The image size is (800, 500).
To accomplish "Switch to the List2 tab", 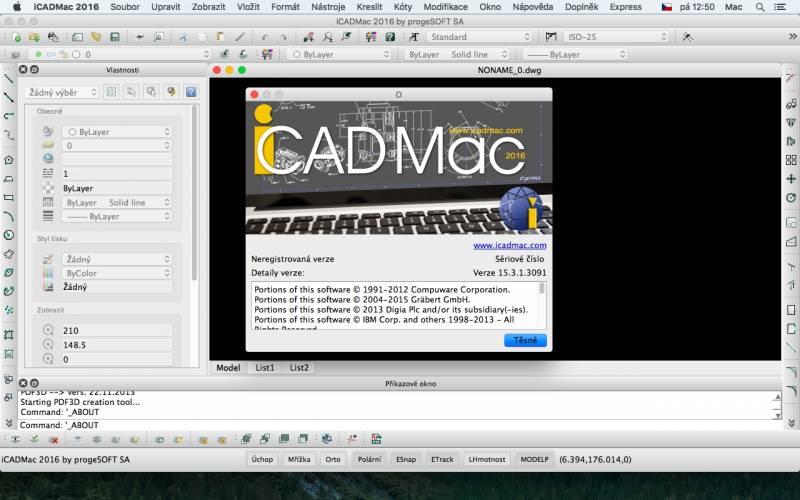I will (x=299, y=367).
